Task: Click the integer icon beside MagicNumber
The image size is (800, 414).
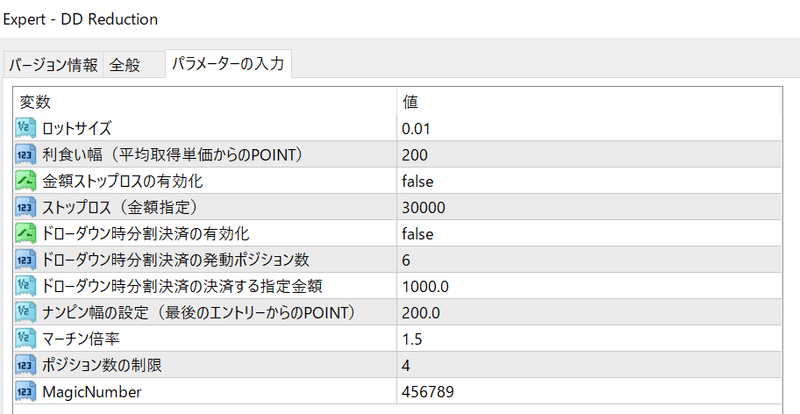Action: pyautogui.click(x=26, y=392)
